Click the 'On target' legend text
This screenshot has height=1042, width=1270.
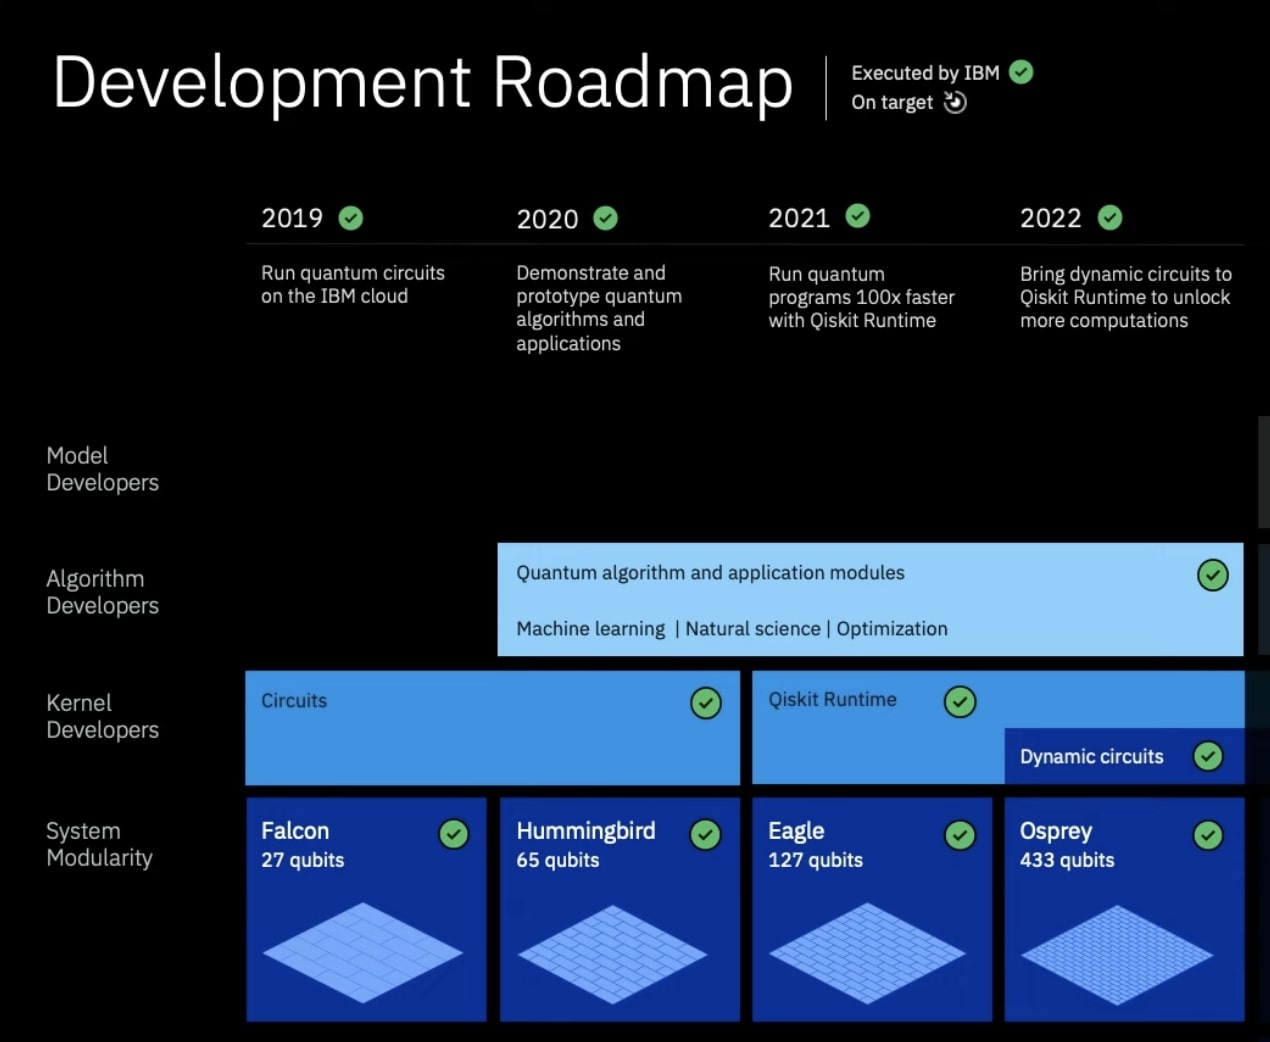(892, 102)
